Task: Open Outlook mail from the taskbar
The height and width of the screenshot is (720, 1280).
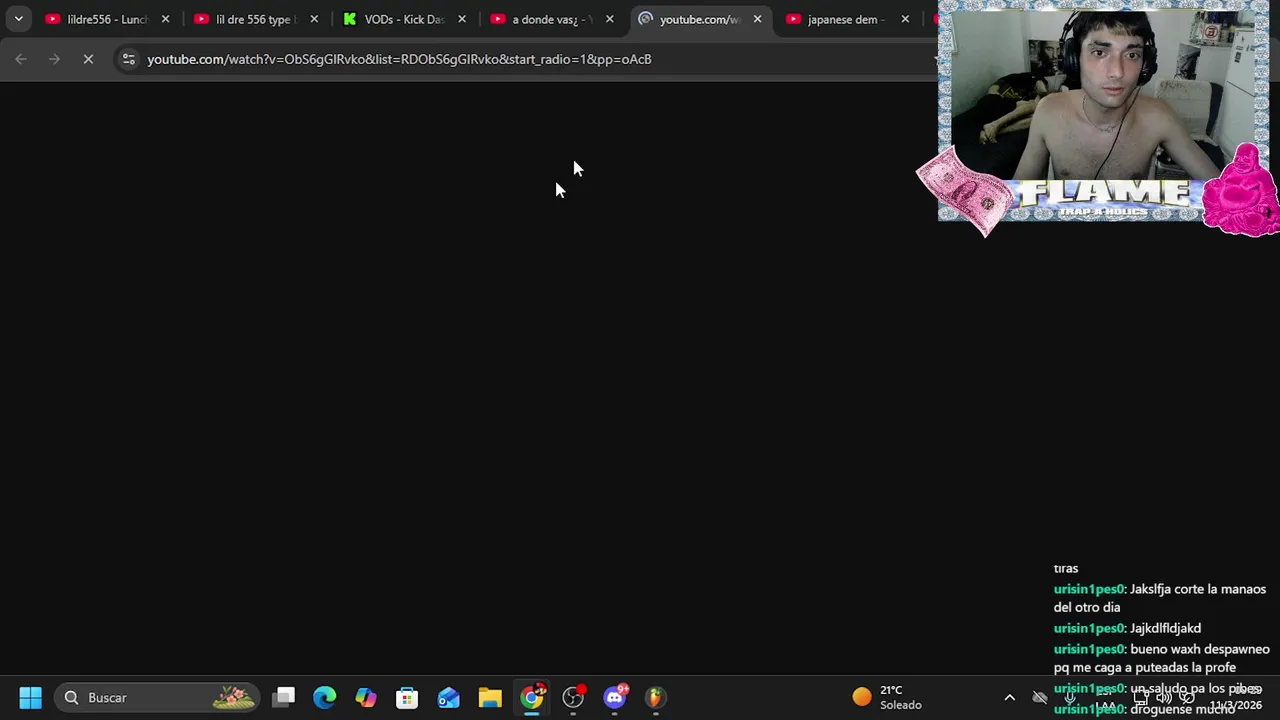Action: (448, 697)
